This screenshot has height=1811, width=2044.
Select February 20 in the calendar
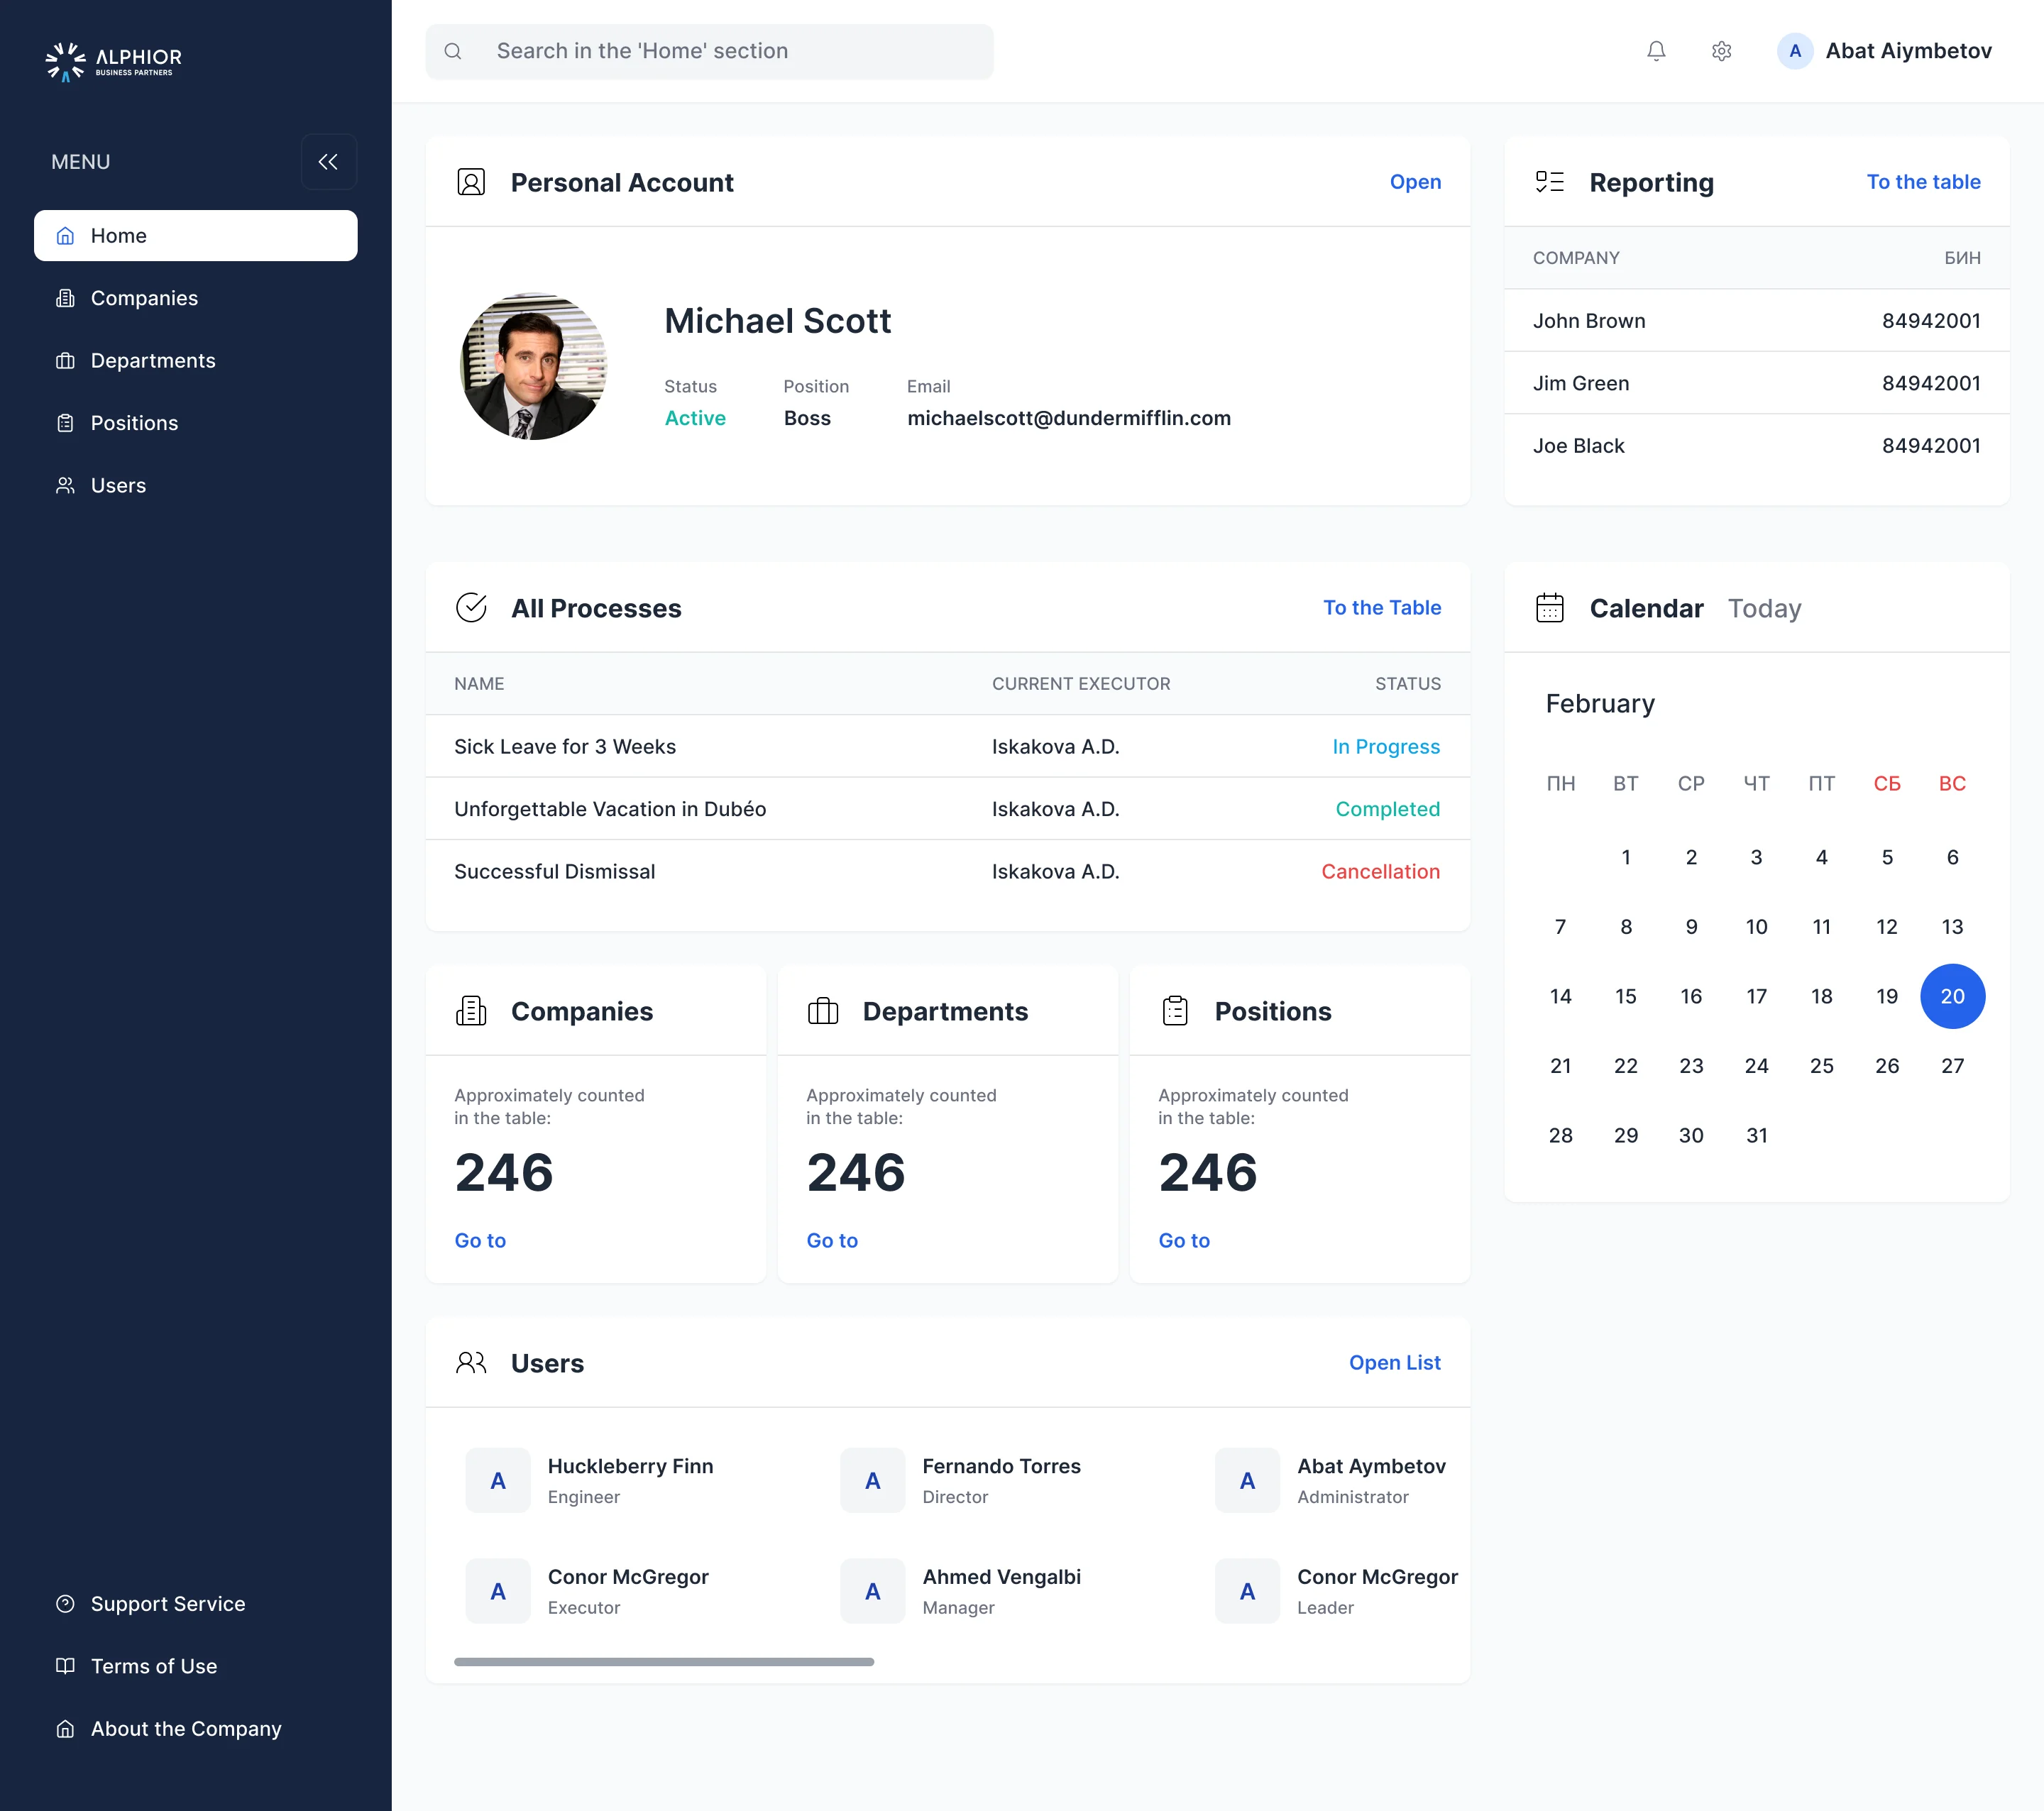(x=1952, y=996)
